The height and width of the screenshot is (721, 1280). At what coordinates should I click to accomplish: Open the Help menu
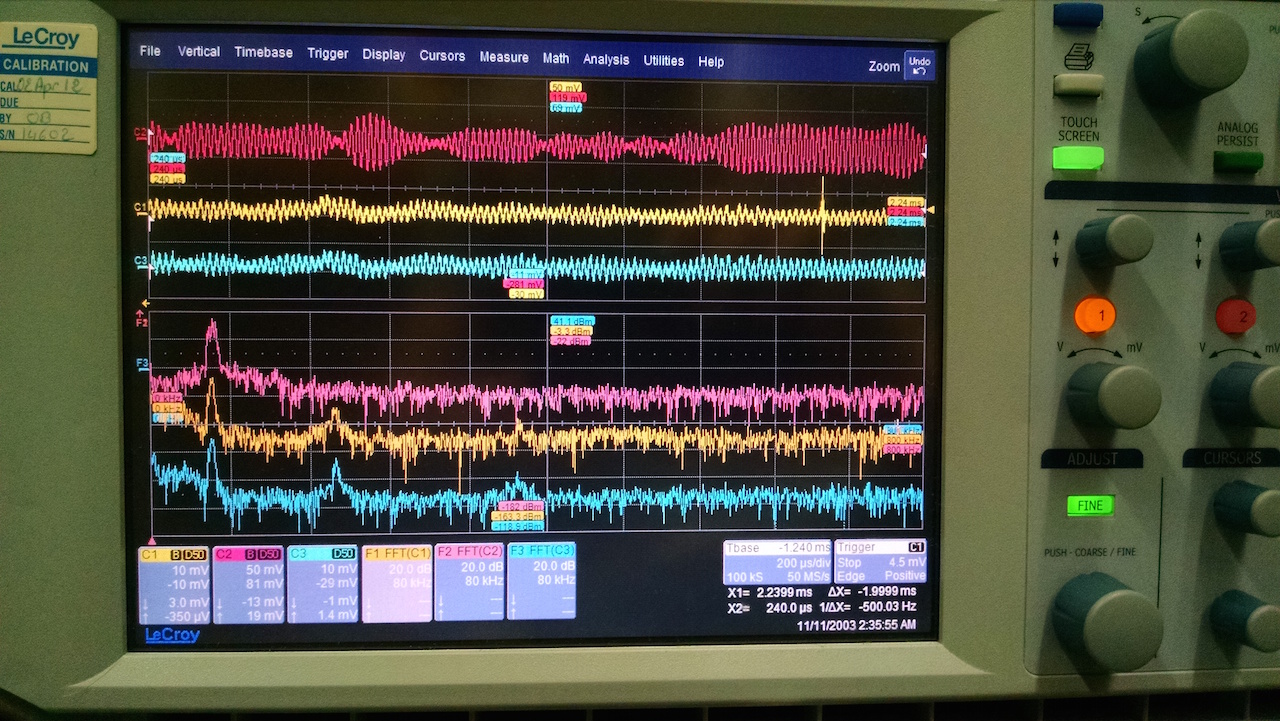711,61
